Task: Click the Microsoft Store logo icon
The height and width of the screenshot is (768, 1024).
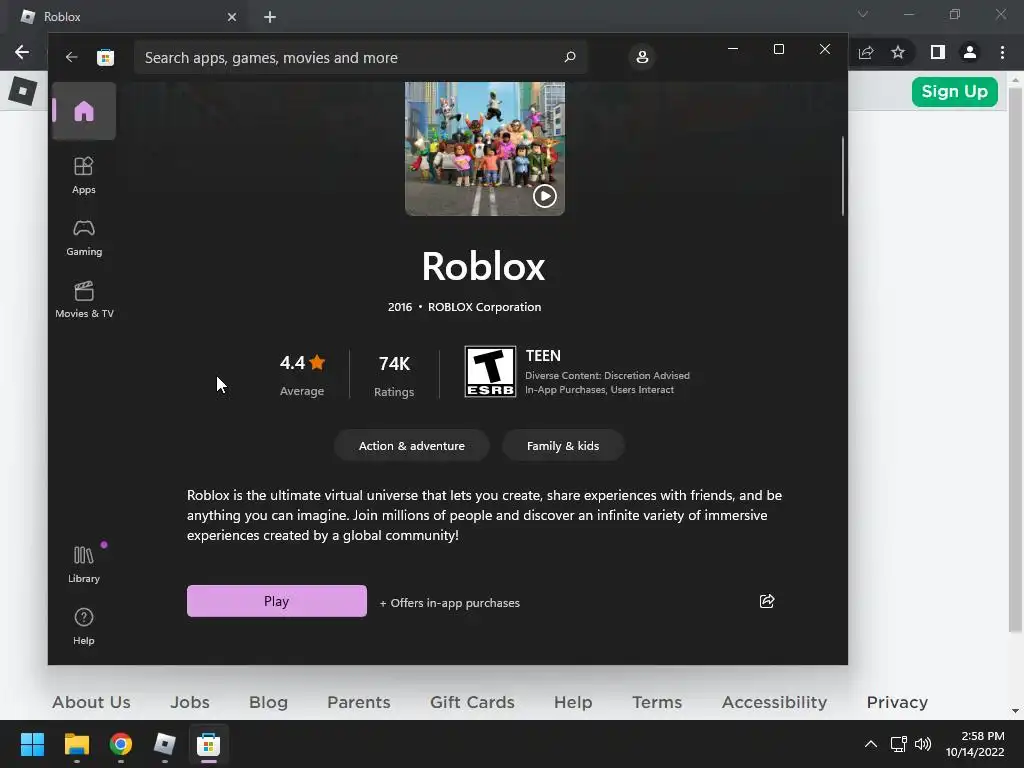Action: coord(105,57)
